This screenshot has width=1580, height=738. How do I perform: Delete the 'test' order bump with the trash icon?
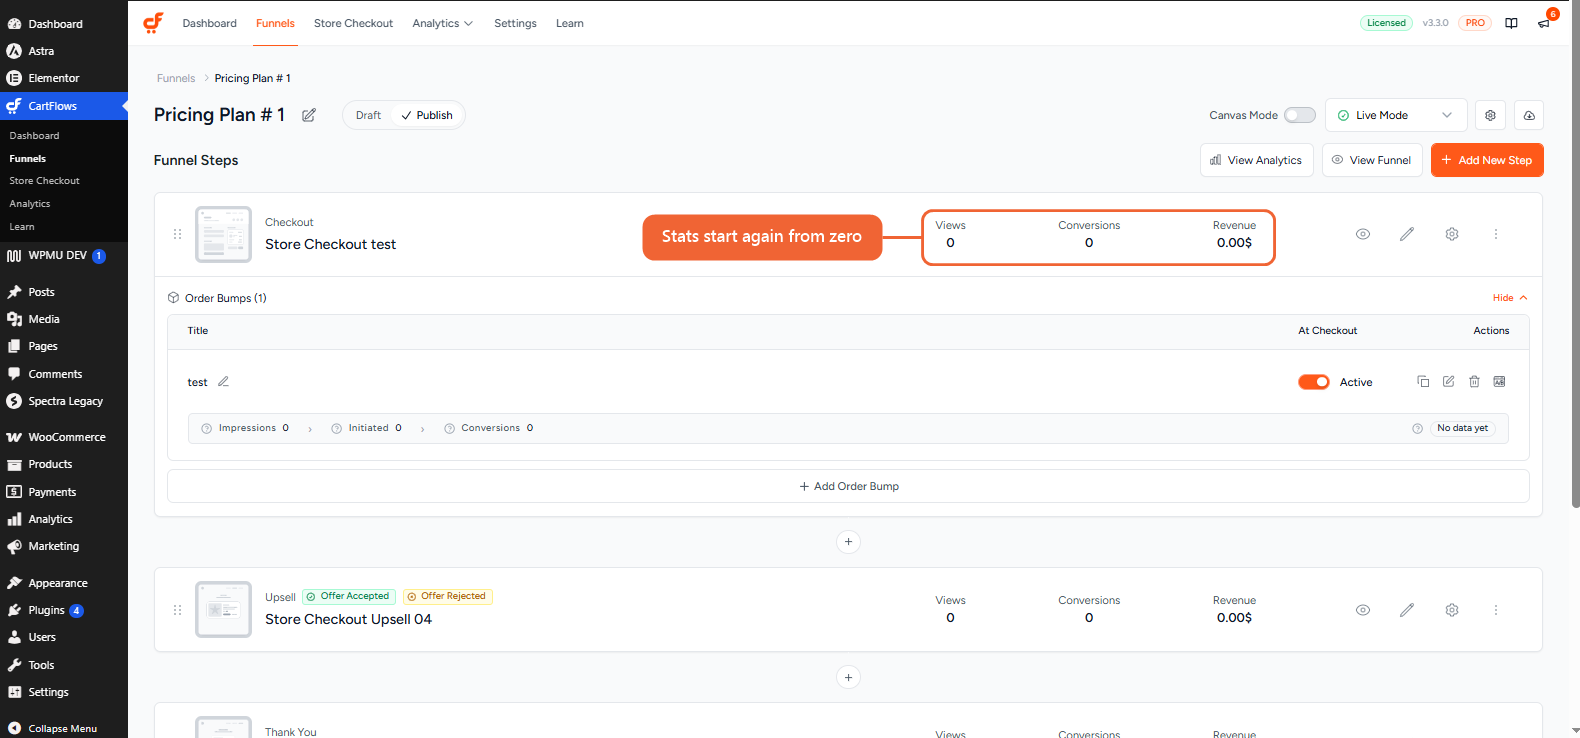tap(1474, 381)
